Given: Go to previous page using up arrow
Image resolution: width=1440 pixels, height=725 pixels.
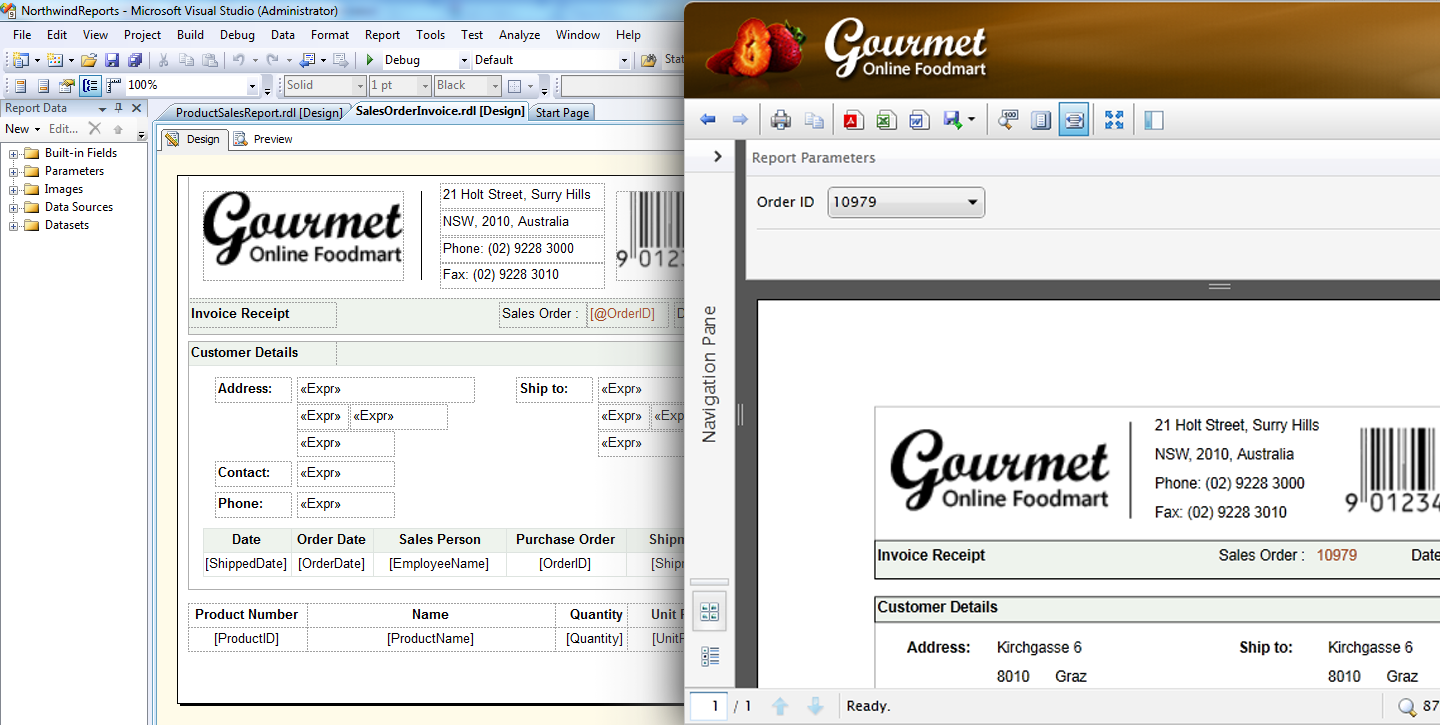Looking at the screenshot, I should click(x=781, y=706).
